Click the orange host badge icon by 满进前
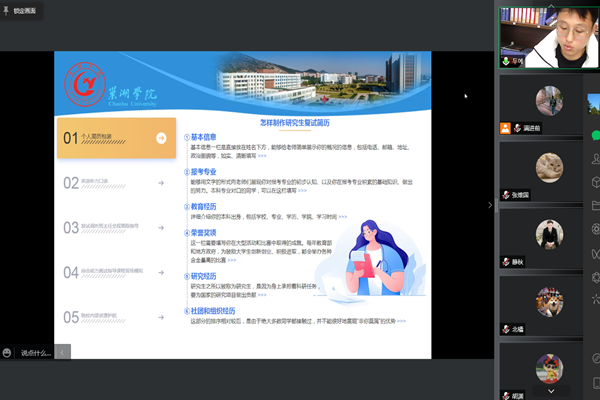The image size is (600, 400). click(x=506, y=128)
